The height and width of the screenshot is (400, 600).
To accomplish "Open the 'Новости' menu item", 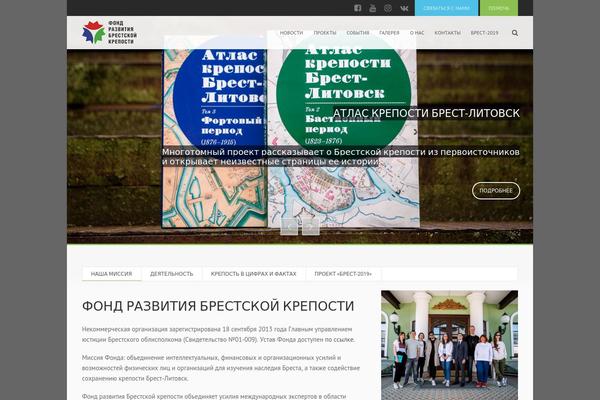I will pyautogui.click(x=291, y=33).
